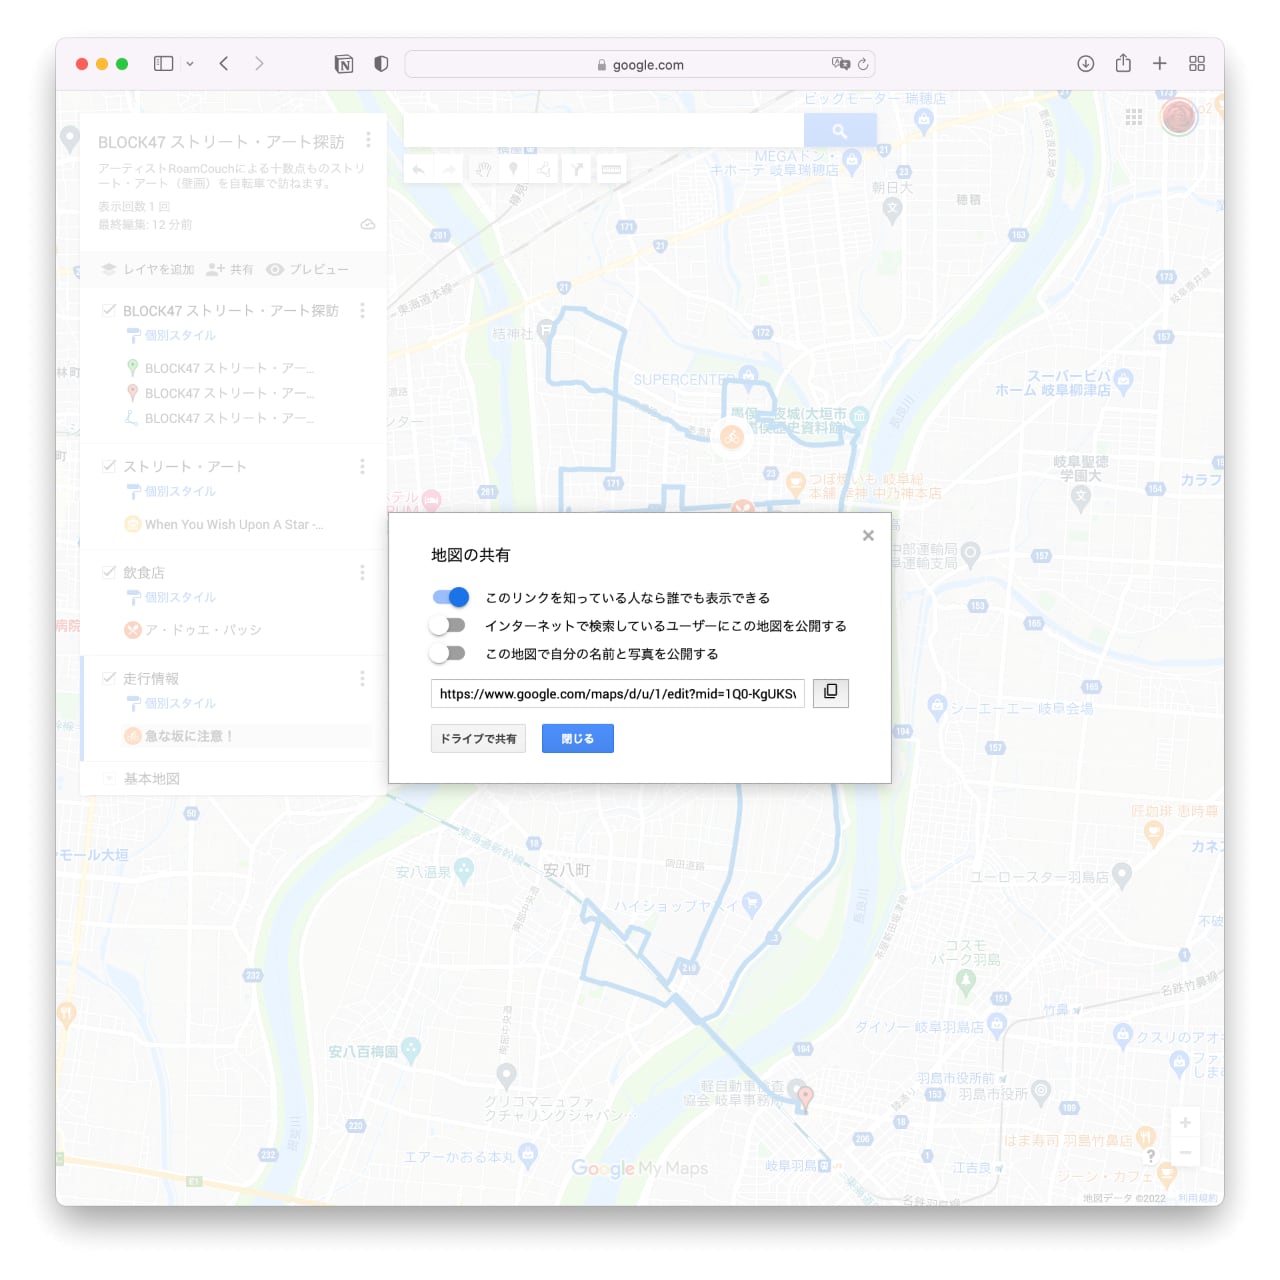The width and height of the screenshot is (1280, 1280).
Task: Reload the page in address bar
Action: (863, 64)
